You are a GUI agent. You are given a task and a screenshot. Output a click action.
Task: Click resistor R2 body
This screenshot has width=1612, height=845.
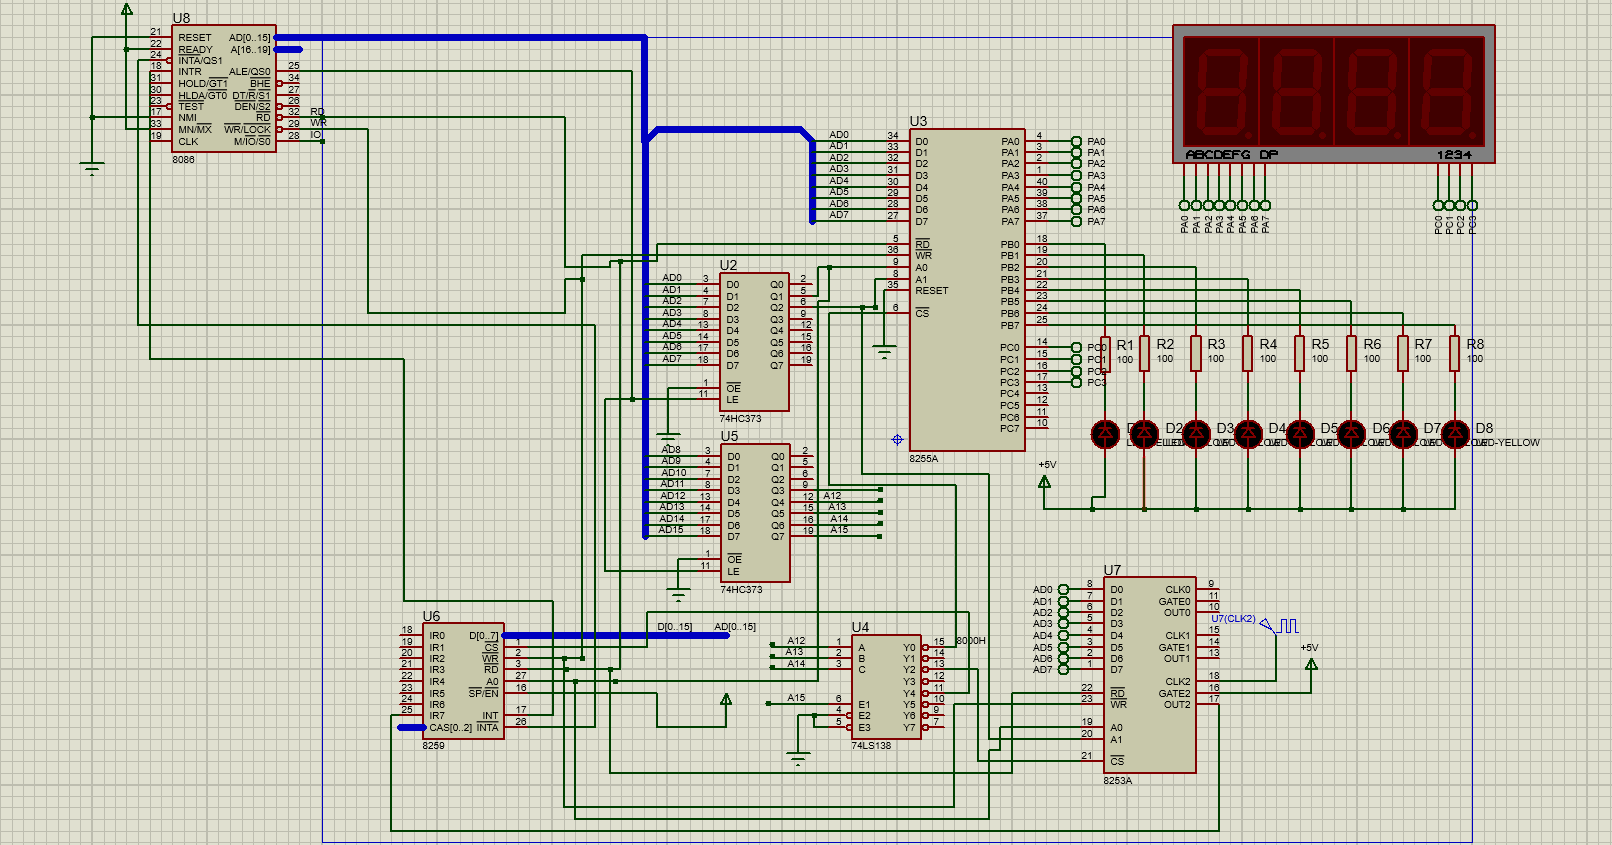(x=1144, y=353)
